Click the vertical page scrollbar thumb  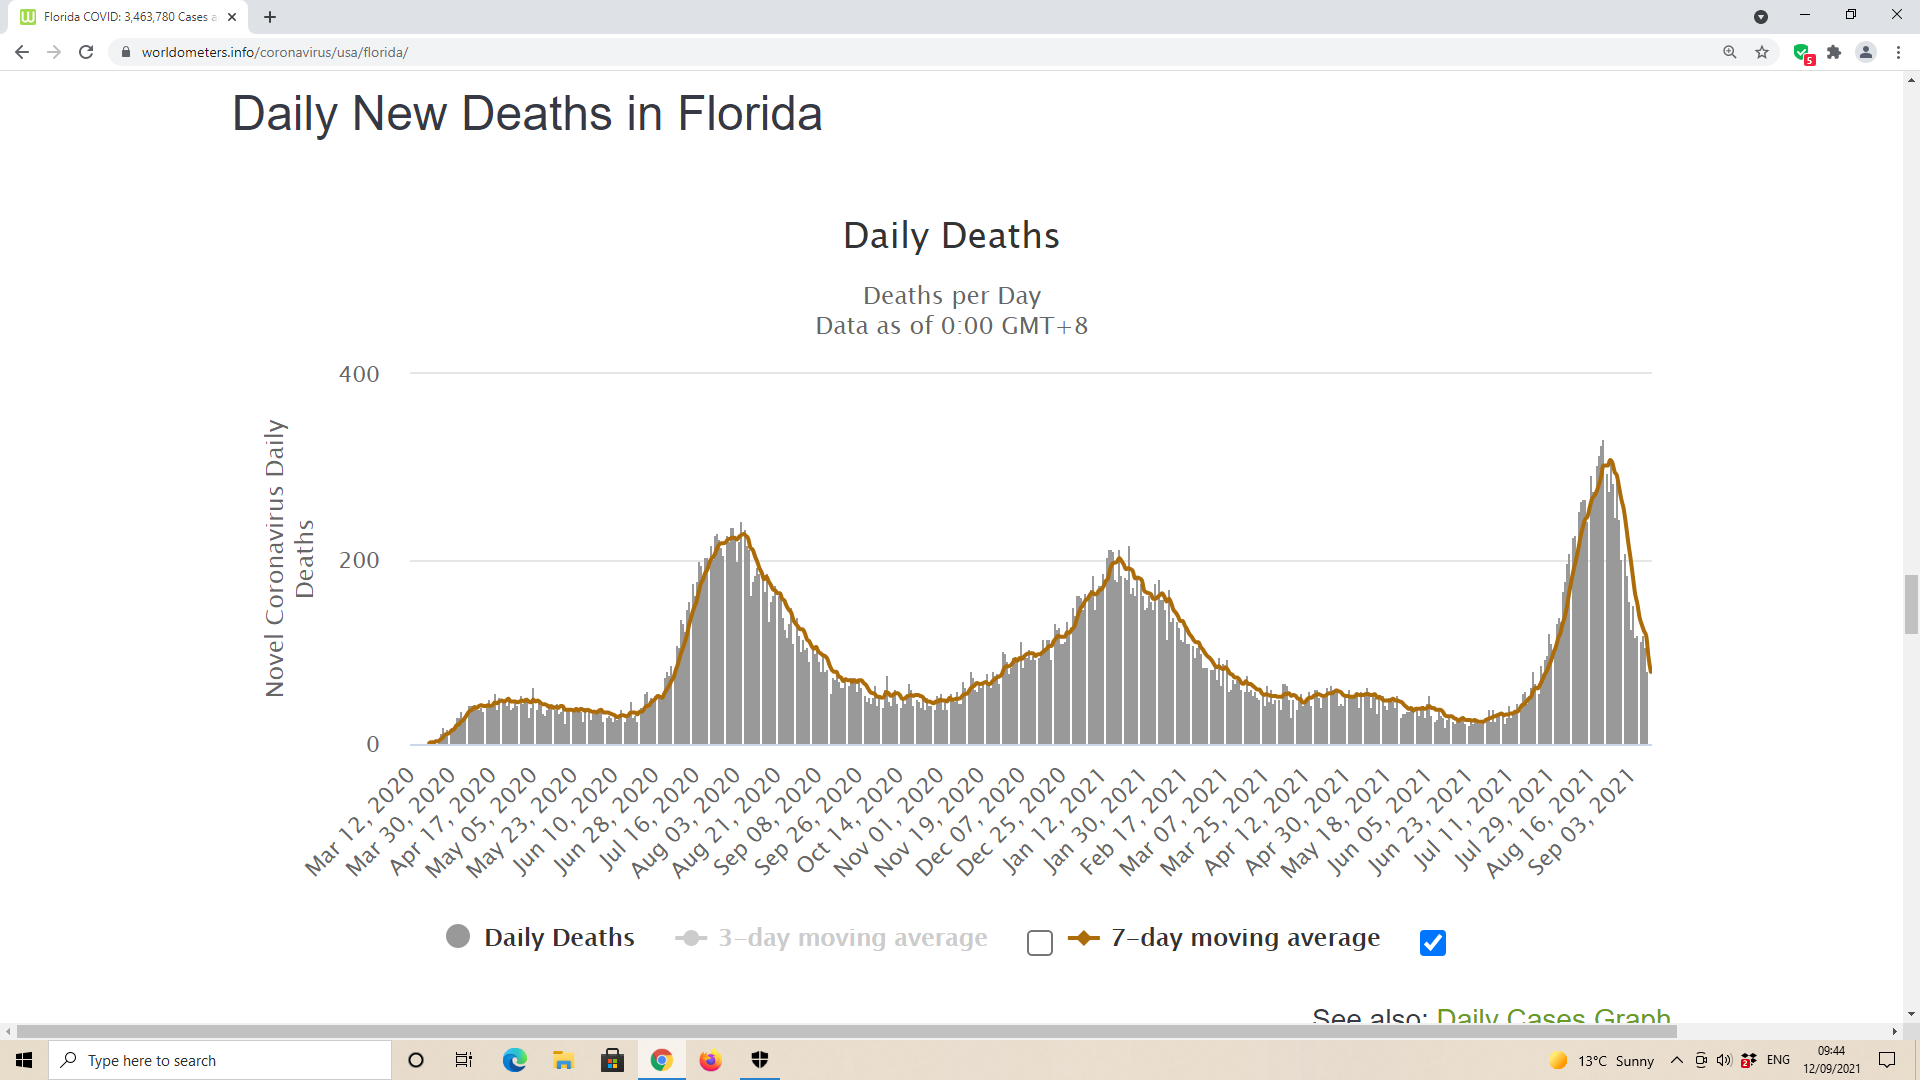pyautogui.click(x=1911, y=604)
